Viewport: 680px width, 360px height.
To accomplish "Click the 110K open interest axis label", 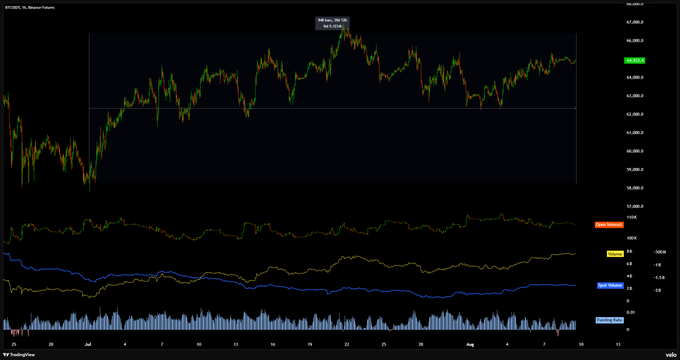I will 631,217.
